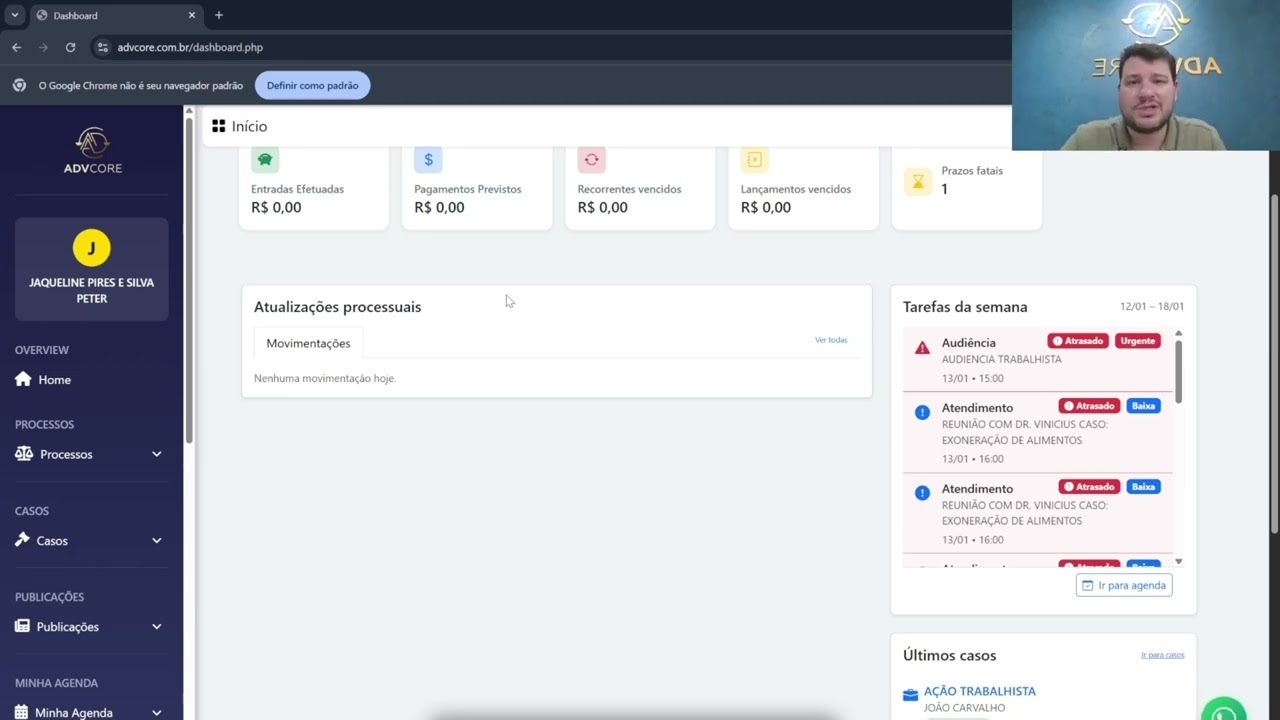Click the briefcase icon beside AÇÃO TRABALHISTA
This screenshot has width=1280, height=720.
(x=910, y=695)
